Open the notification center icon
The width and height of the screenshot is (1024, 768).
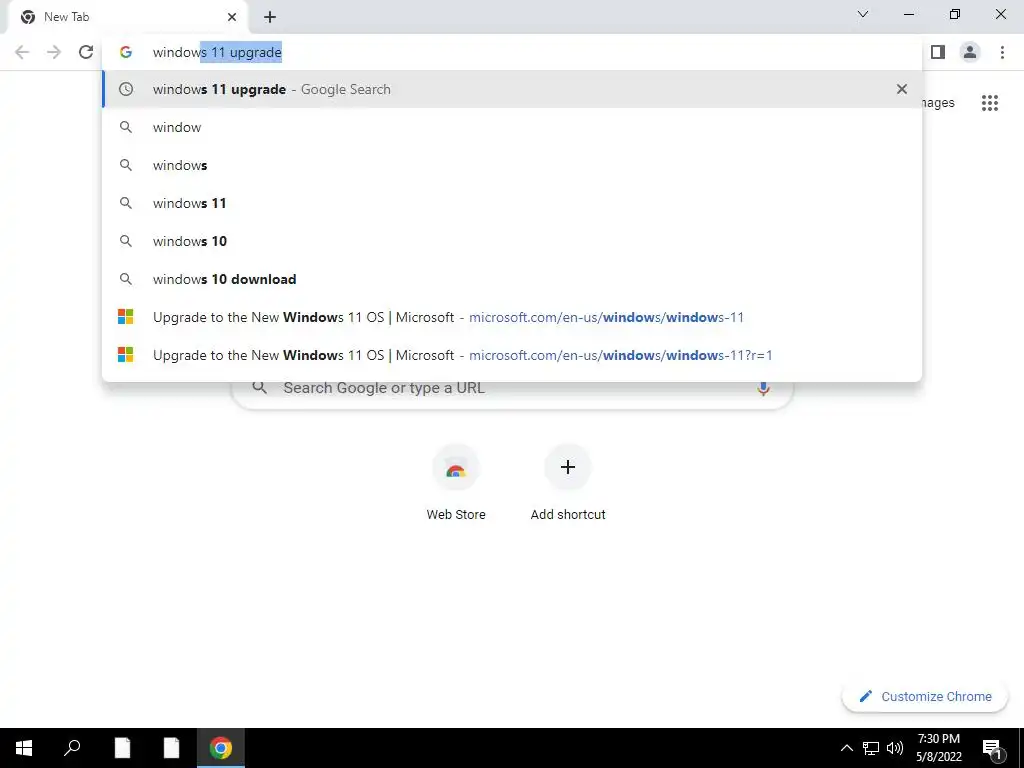(x=993, y=749)
